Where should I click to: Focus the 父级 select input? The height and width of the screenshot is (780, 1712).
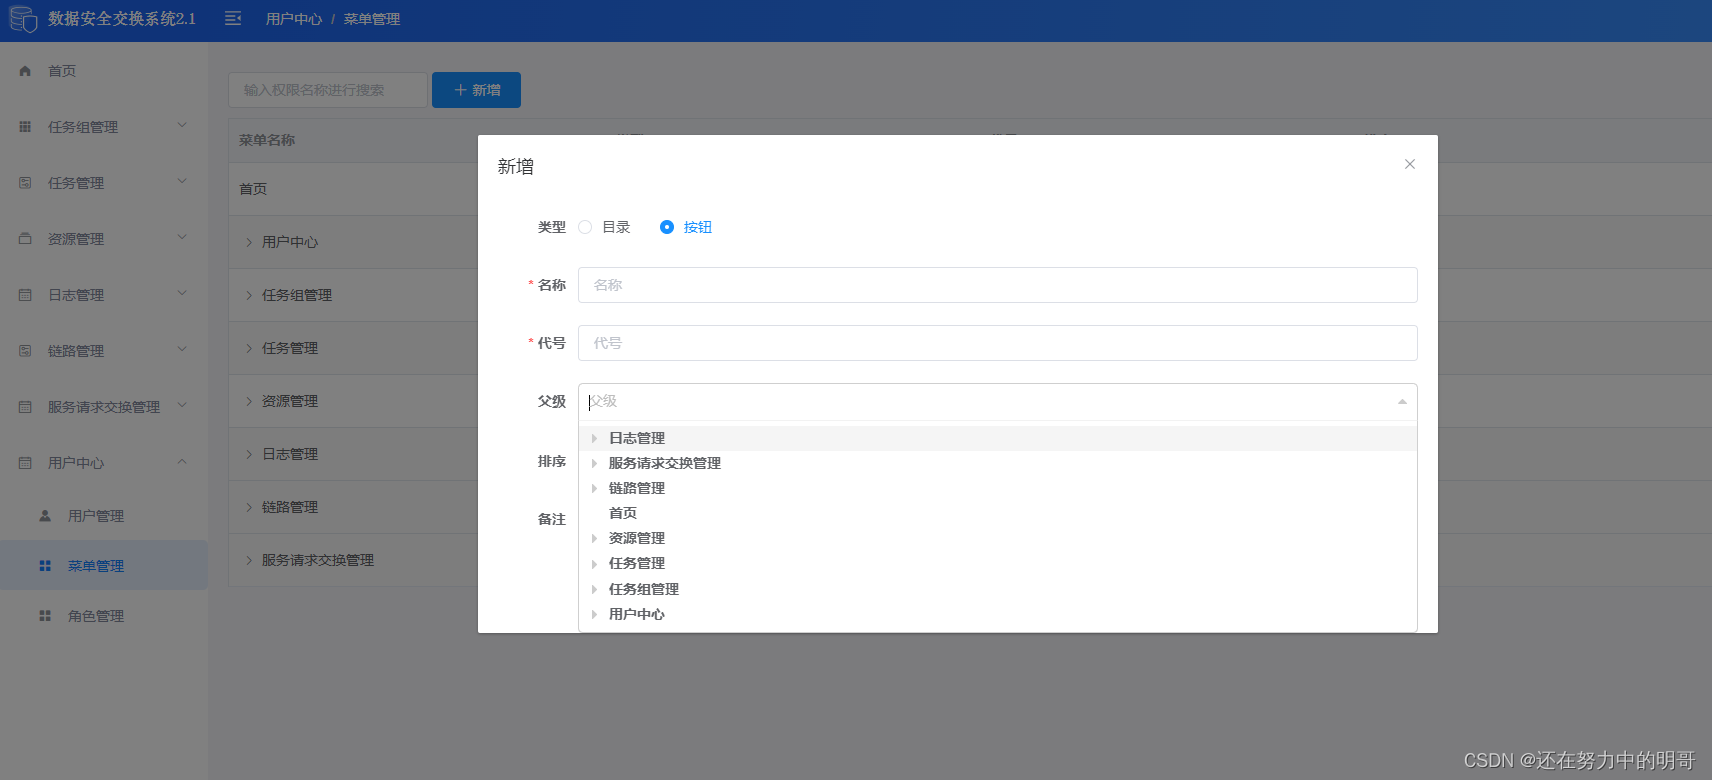pyautogui.click(x=997, y=401)
